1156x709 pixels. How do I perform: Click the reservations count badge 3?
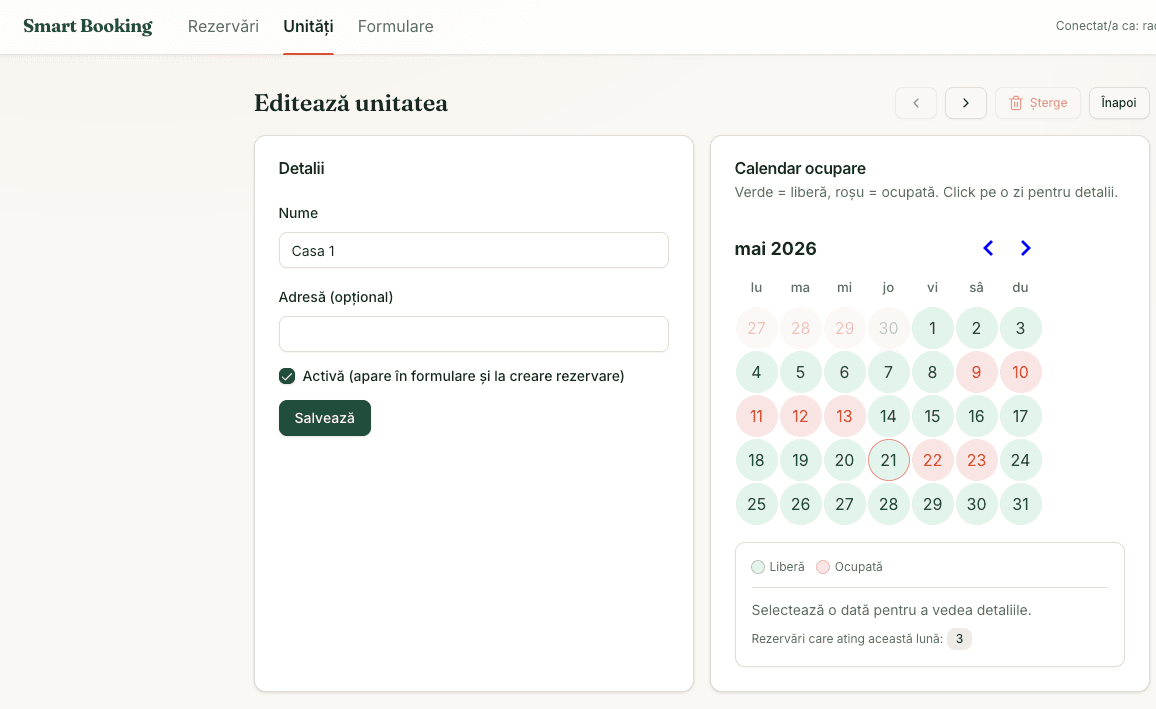(959, 639)
